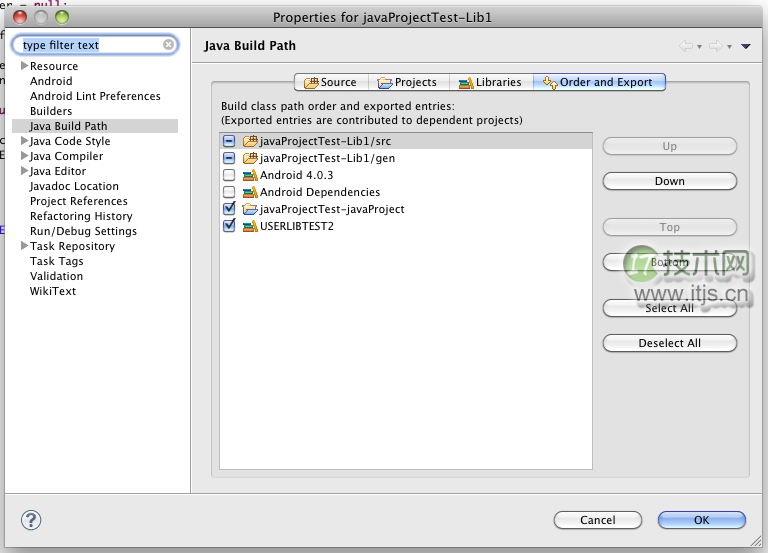Click Cancel to dismiss the dialog
The image size is (768, 553).
[x=598, y=520]
